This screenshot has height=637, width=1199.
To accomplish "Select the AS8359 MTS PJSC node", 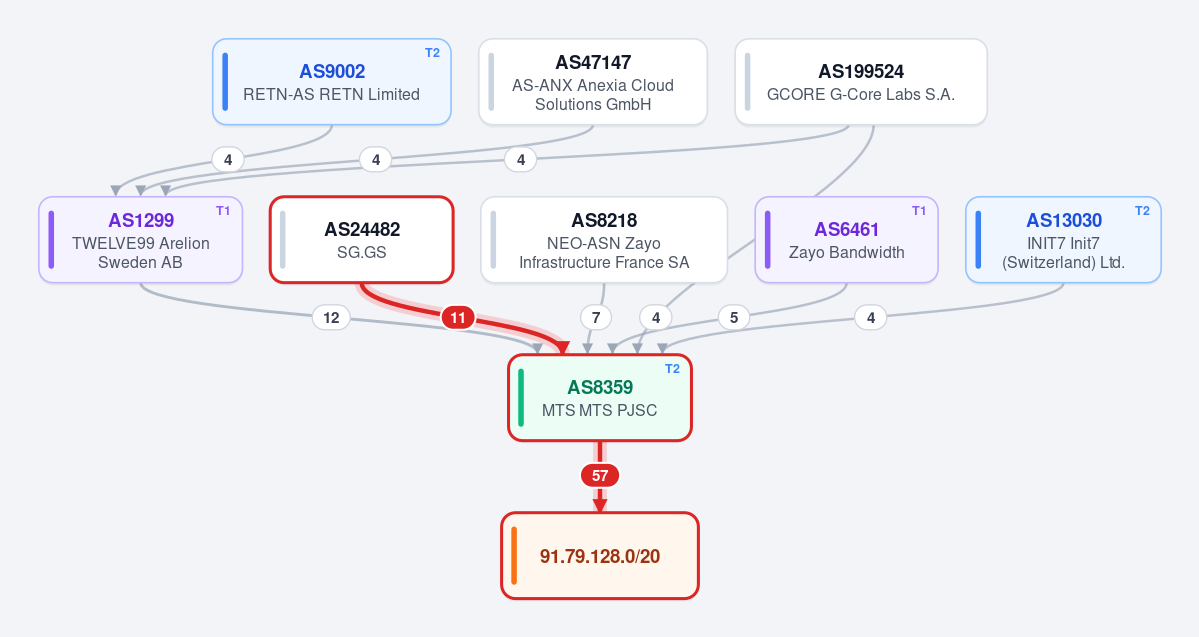I will [x=600, y=398].
